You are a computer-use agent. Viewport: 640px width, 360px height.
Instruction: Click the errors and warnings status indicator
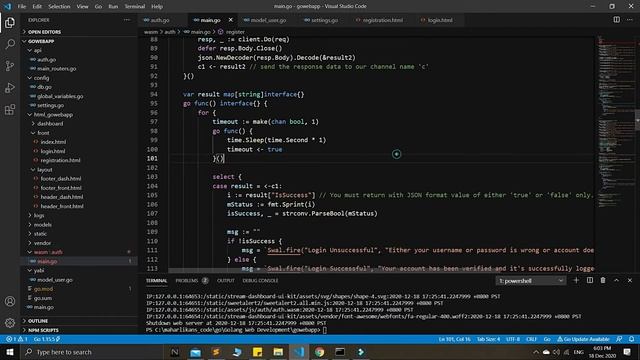point(16,339)
